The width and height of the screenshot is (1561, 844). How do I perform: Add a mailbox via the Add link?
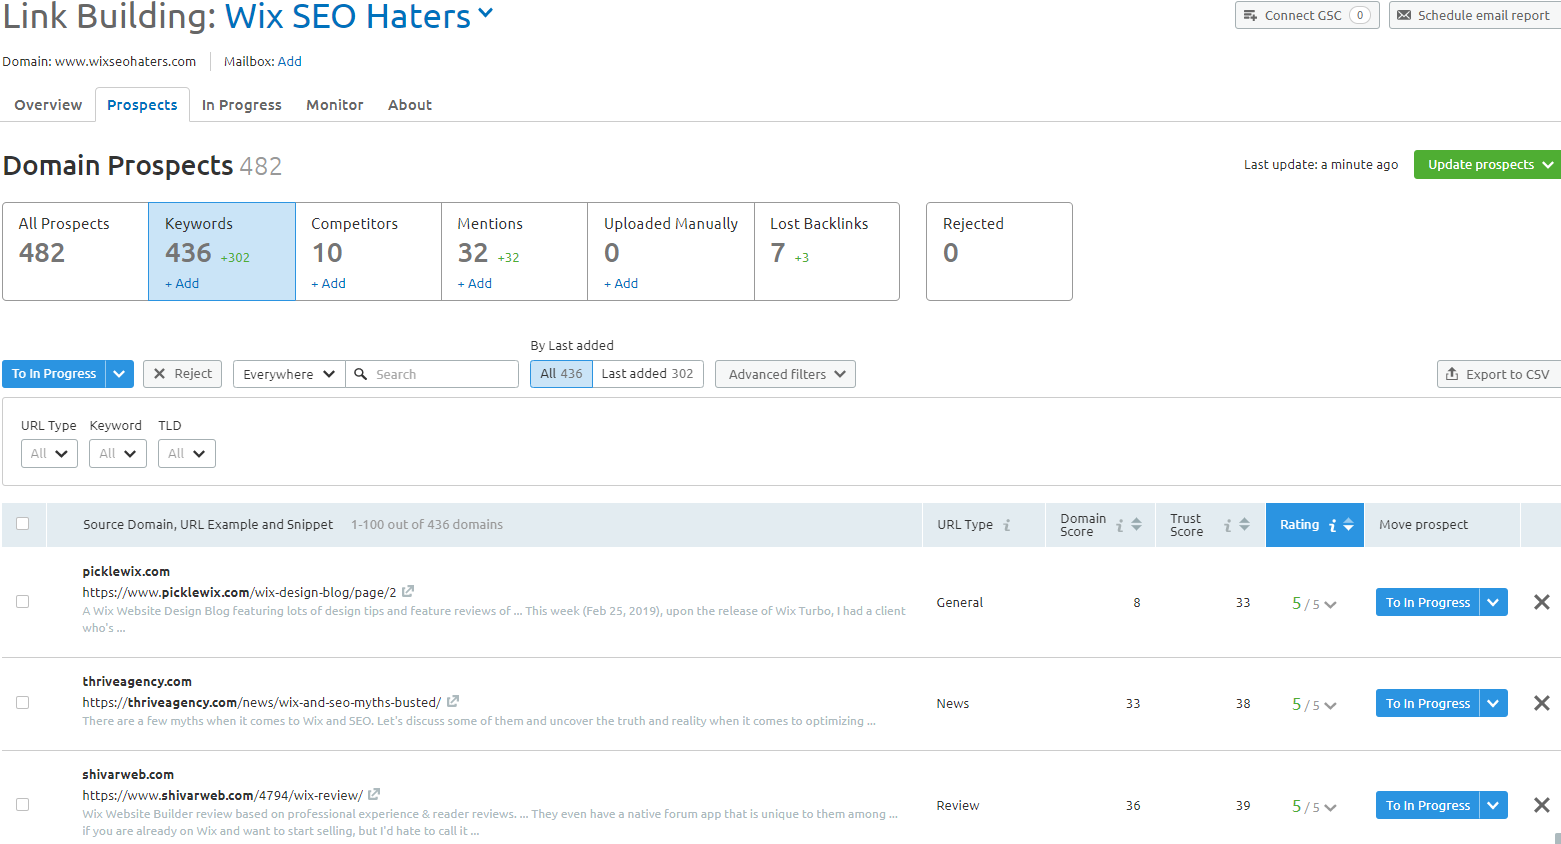pyautogui.click(x=289, y=61)
